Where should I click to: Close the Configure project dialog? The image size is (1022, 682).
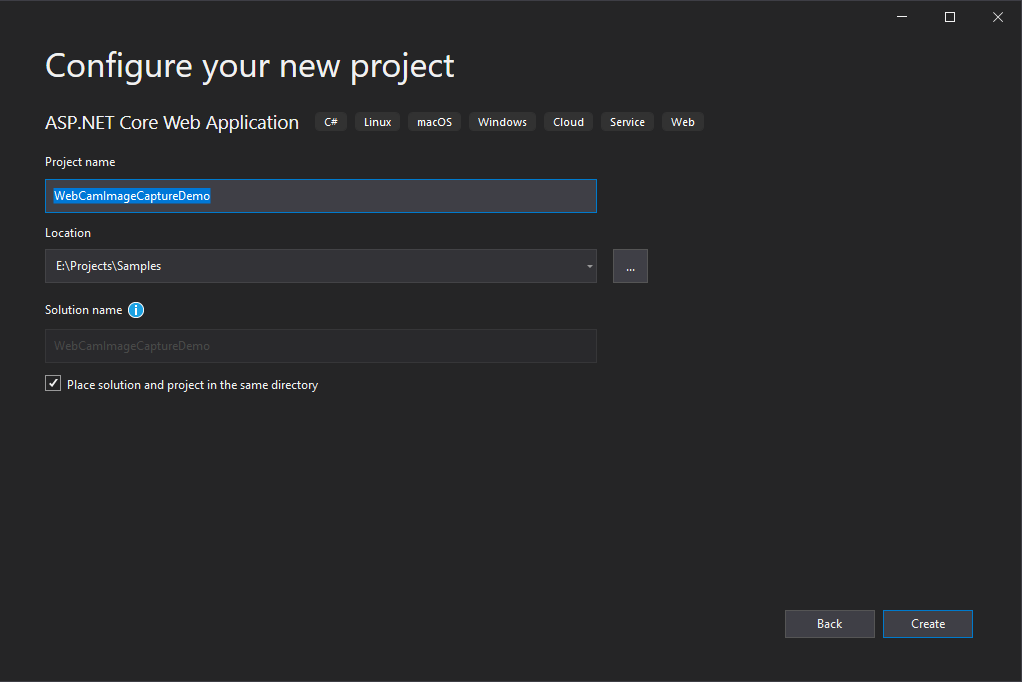[998, 17]
